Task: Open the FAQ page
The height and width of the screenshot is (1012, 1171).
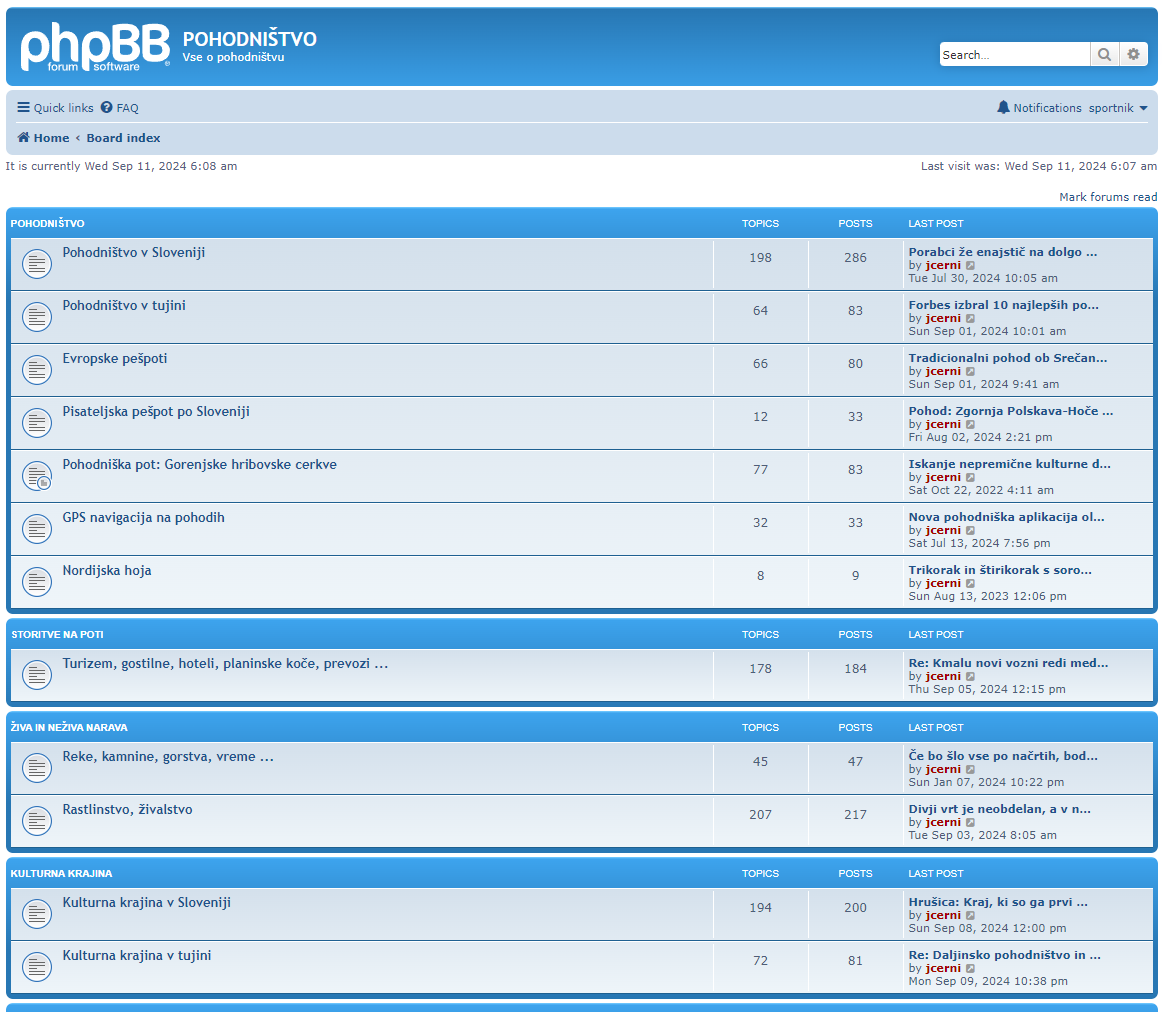Action: (120, 108)
